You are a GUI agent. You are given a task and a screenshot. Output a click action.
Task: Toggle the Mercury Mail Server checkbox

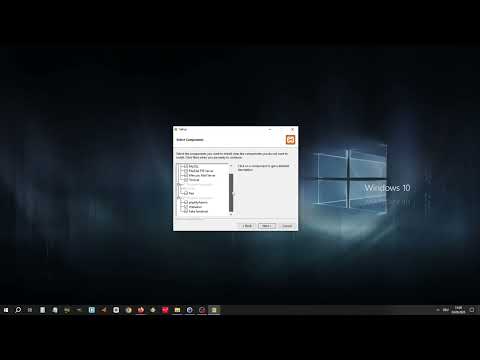(x=186, y=175)
